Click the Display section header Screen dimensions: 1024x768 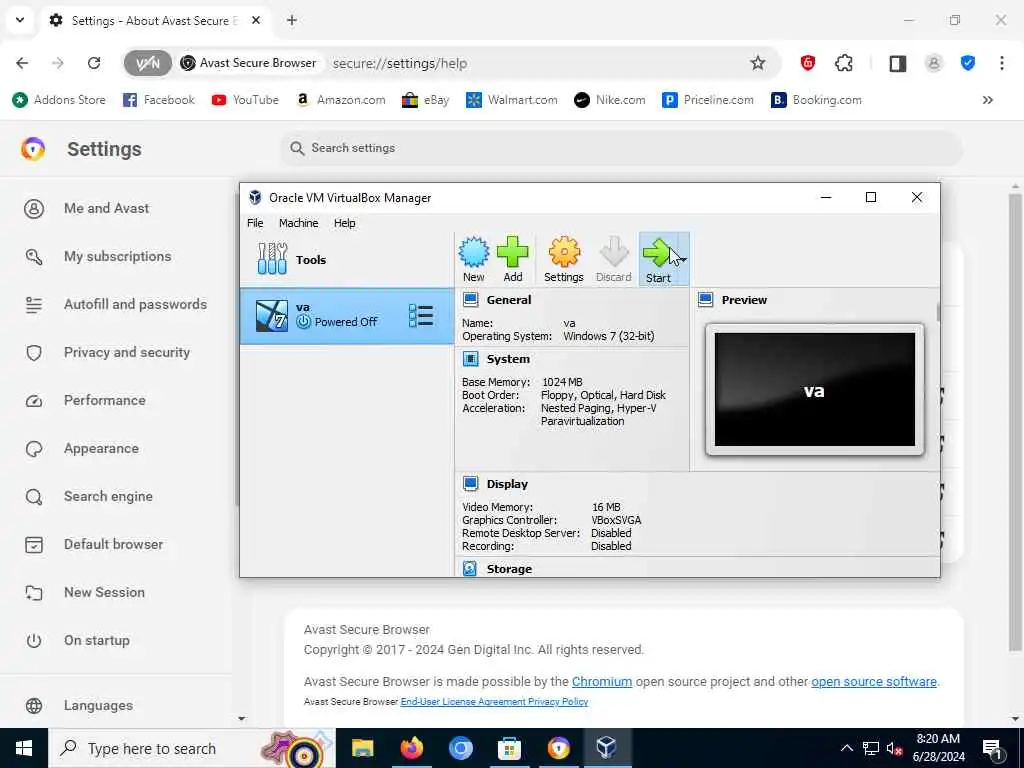click(507, 484)
